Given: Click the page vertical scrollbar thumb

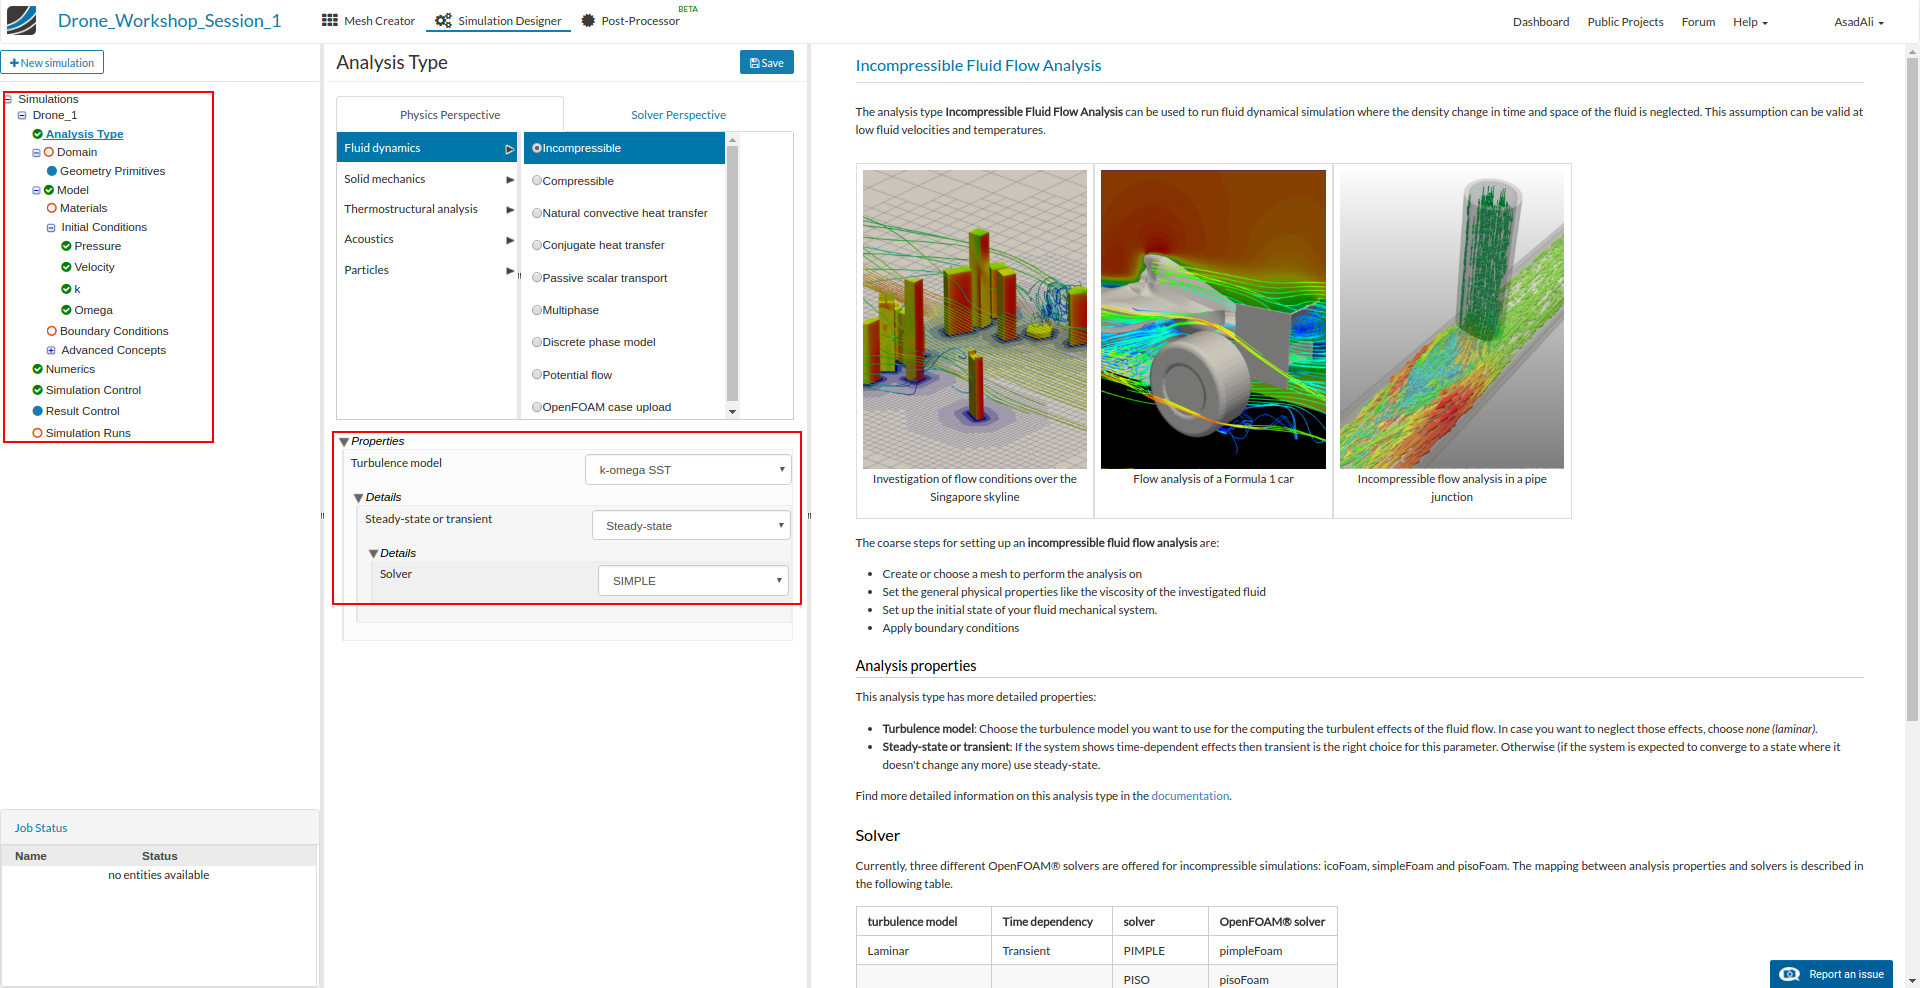Looking at the screenshot, I should coord(1912,390).
